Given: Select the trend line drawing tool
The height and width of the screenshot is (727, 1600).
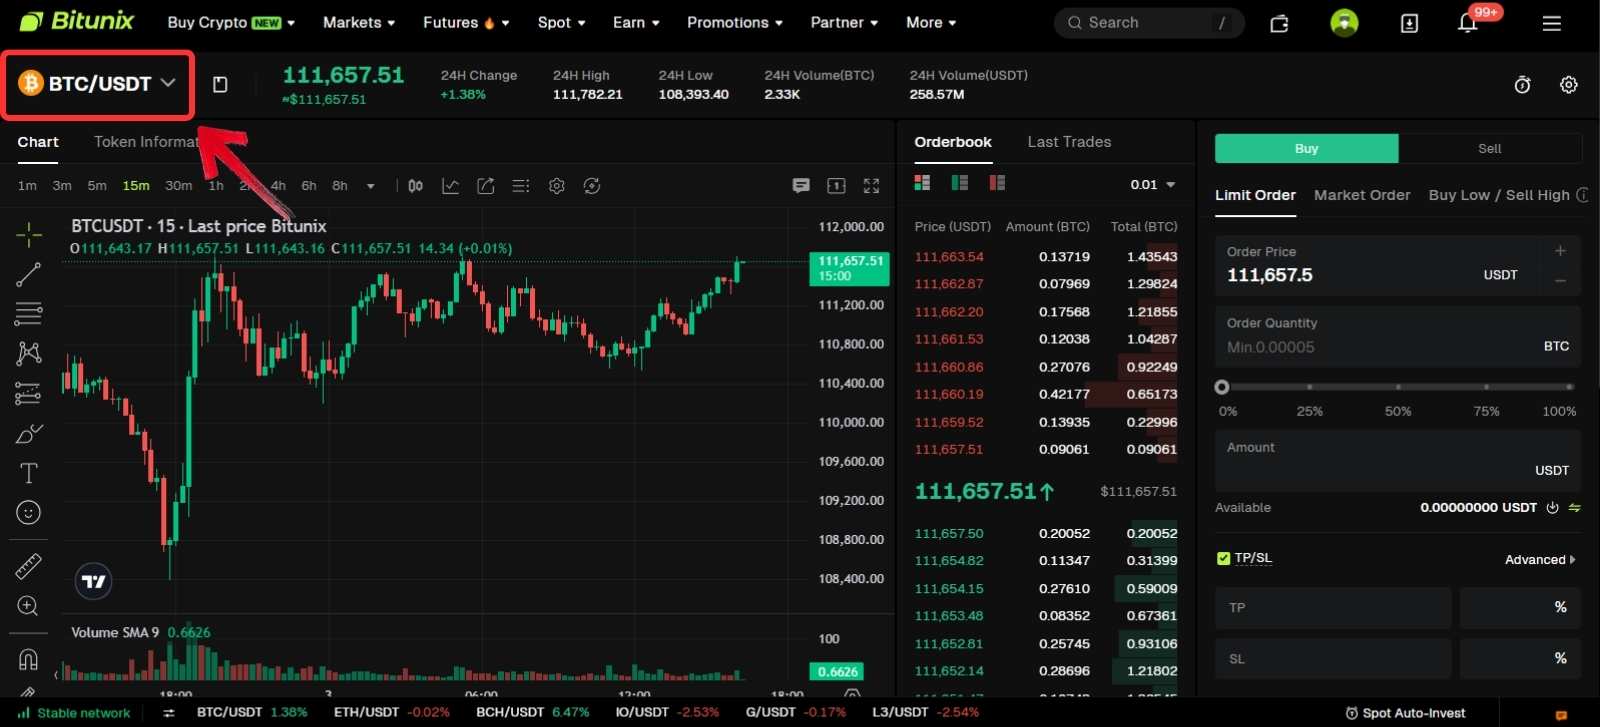Looking at the screenshot, I should pos(29,274).
